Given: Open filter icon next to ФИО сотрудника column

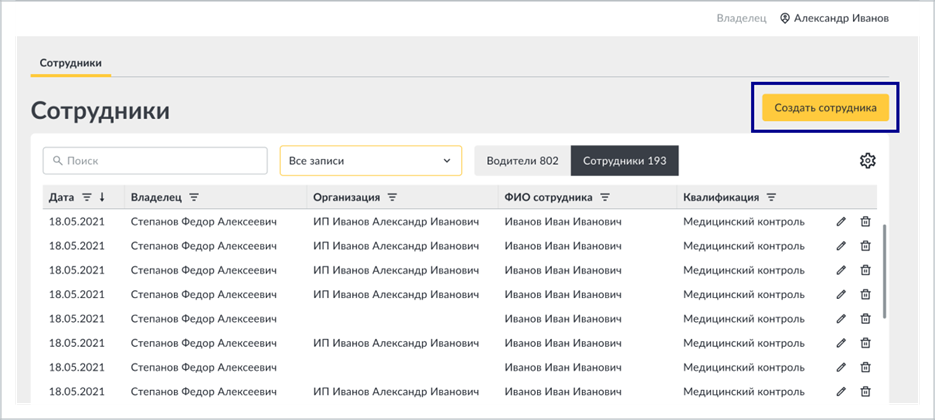Looking at the screenshot, I should pos(605,197).
